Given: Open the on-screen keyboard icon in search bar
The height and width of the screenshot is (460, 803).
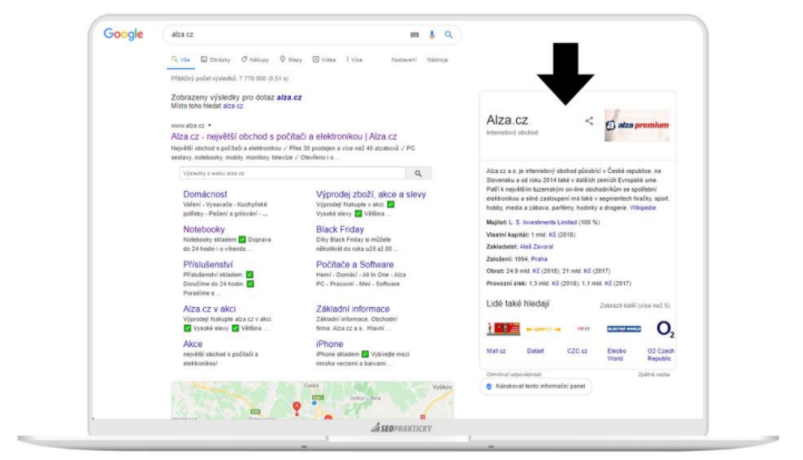Looking at the screenshot, I should [414, 35].
